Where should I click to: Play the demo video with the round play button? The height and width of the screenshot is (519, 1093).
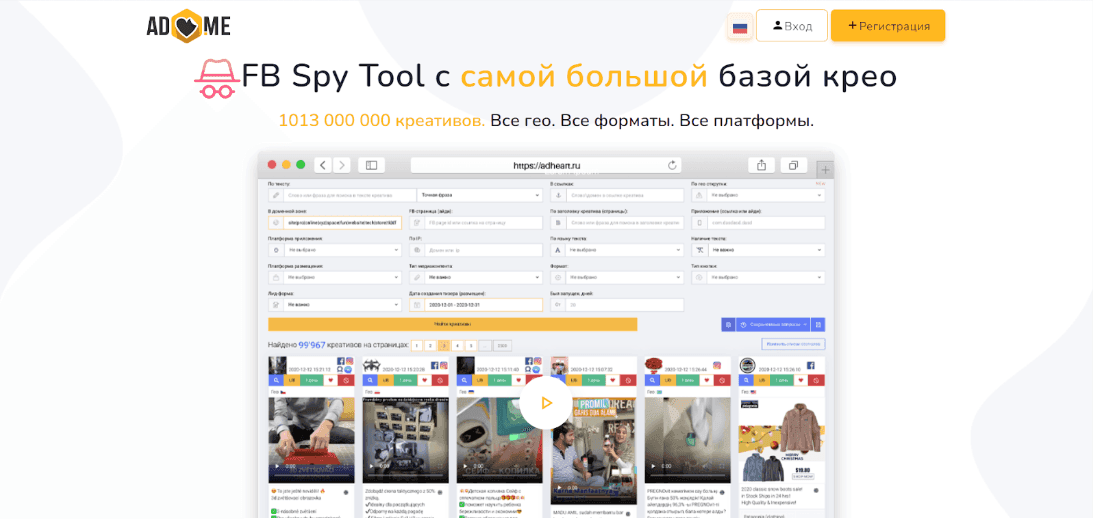545,403
